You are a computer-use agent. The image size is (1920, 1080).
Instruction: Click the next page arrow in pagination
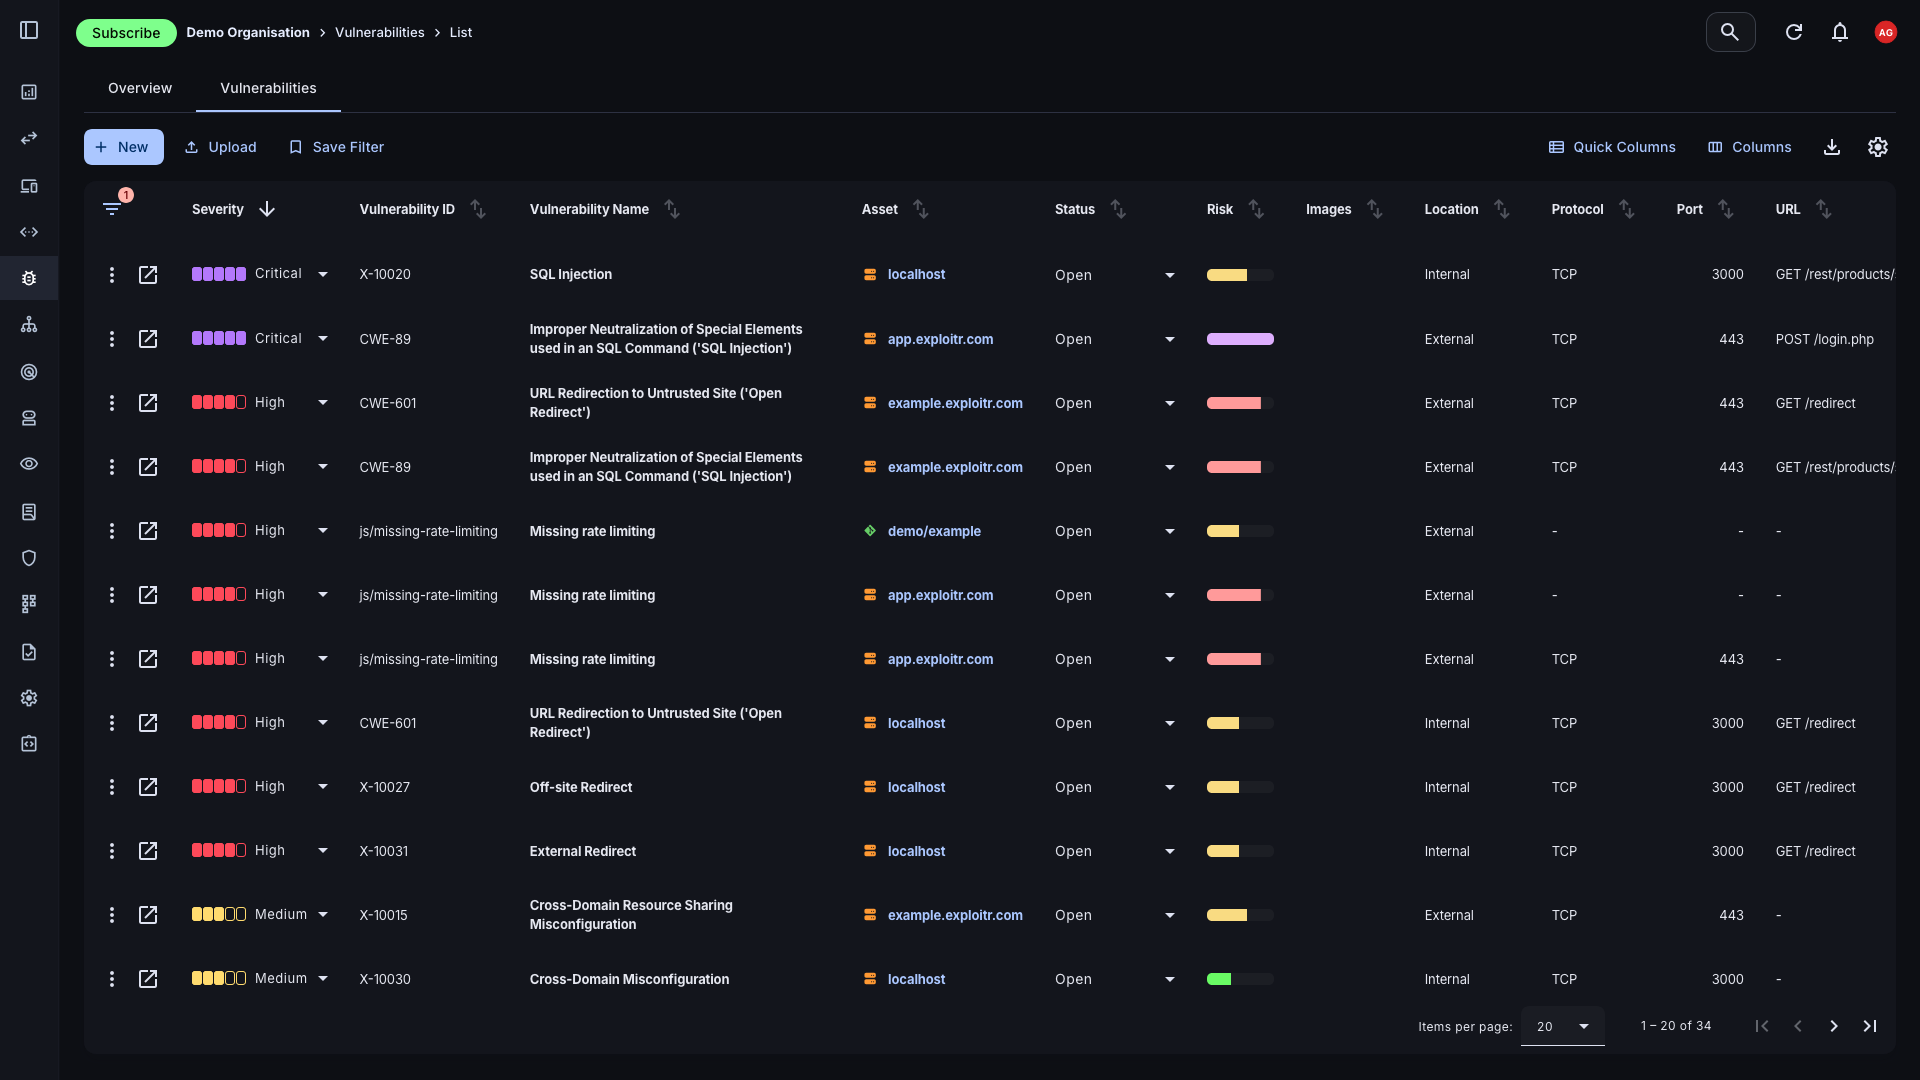1834,1025
